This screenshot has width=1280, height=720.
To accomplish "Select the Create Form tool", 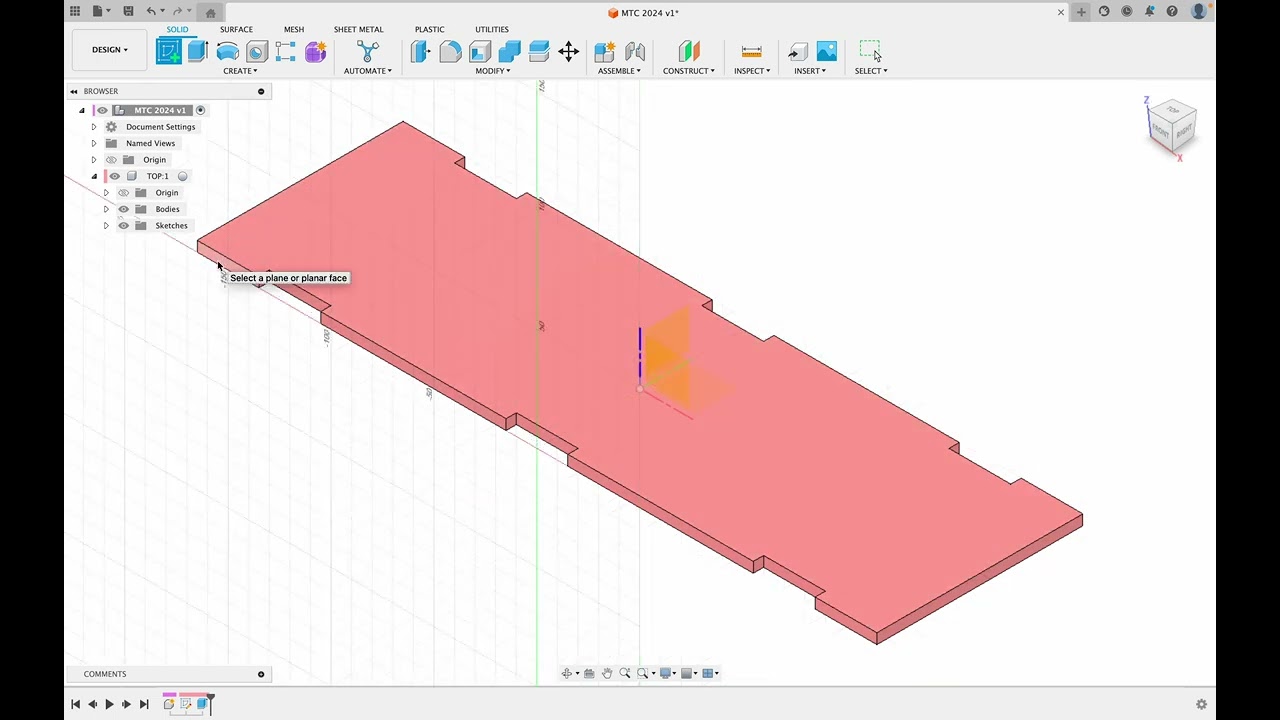I will pos(316,52).
